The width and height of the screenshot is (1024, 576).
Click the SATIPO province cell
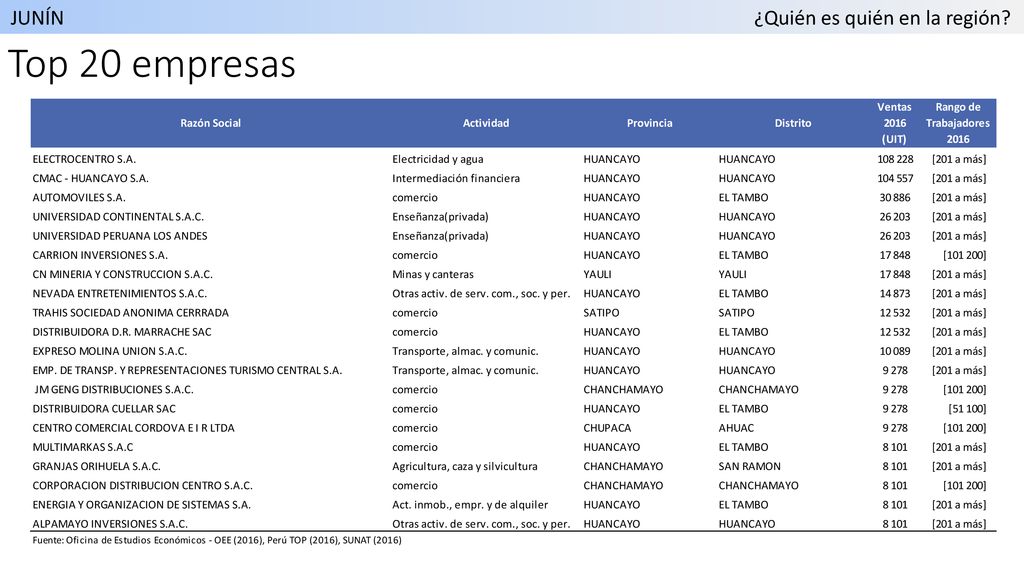click(601, 313)
